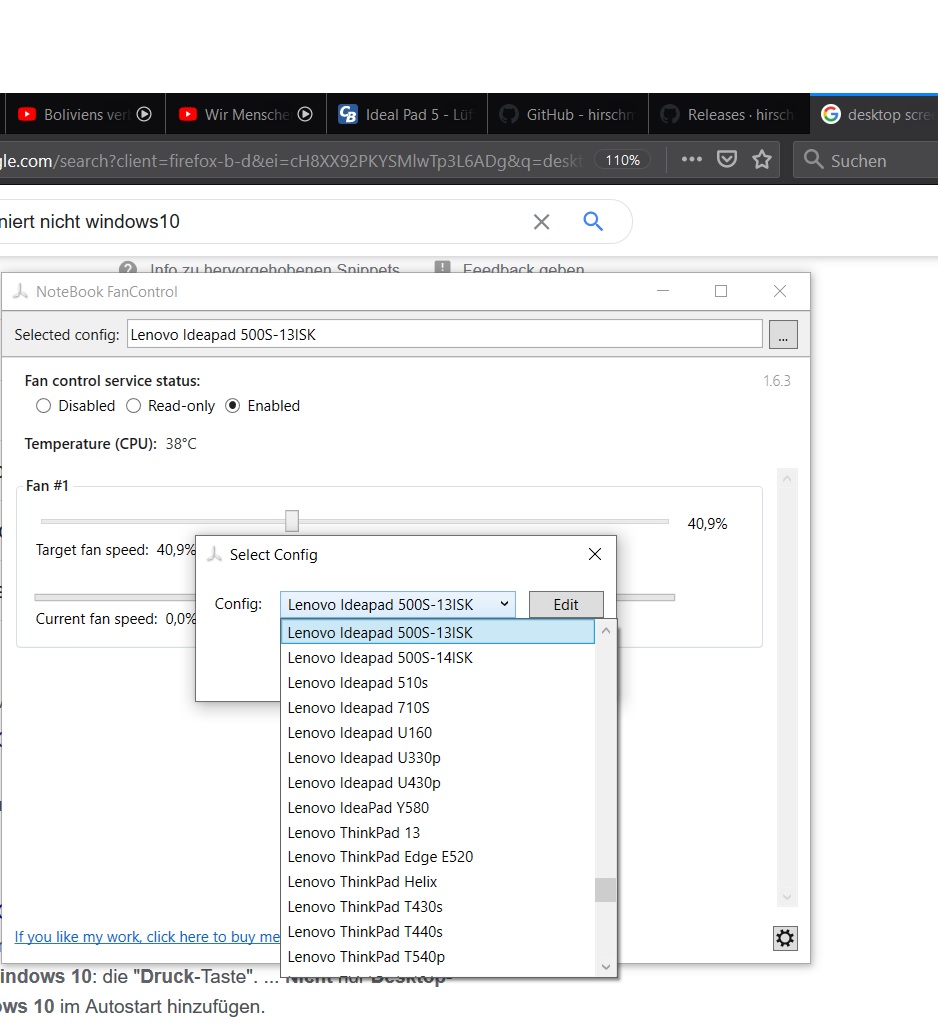Image resolution: width=938 pixels, height=1031 pixels.
Task: Save page to Pocket icon
Action: click(x=726, y=160)
